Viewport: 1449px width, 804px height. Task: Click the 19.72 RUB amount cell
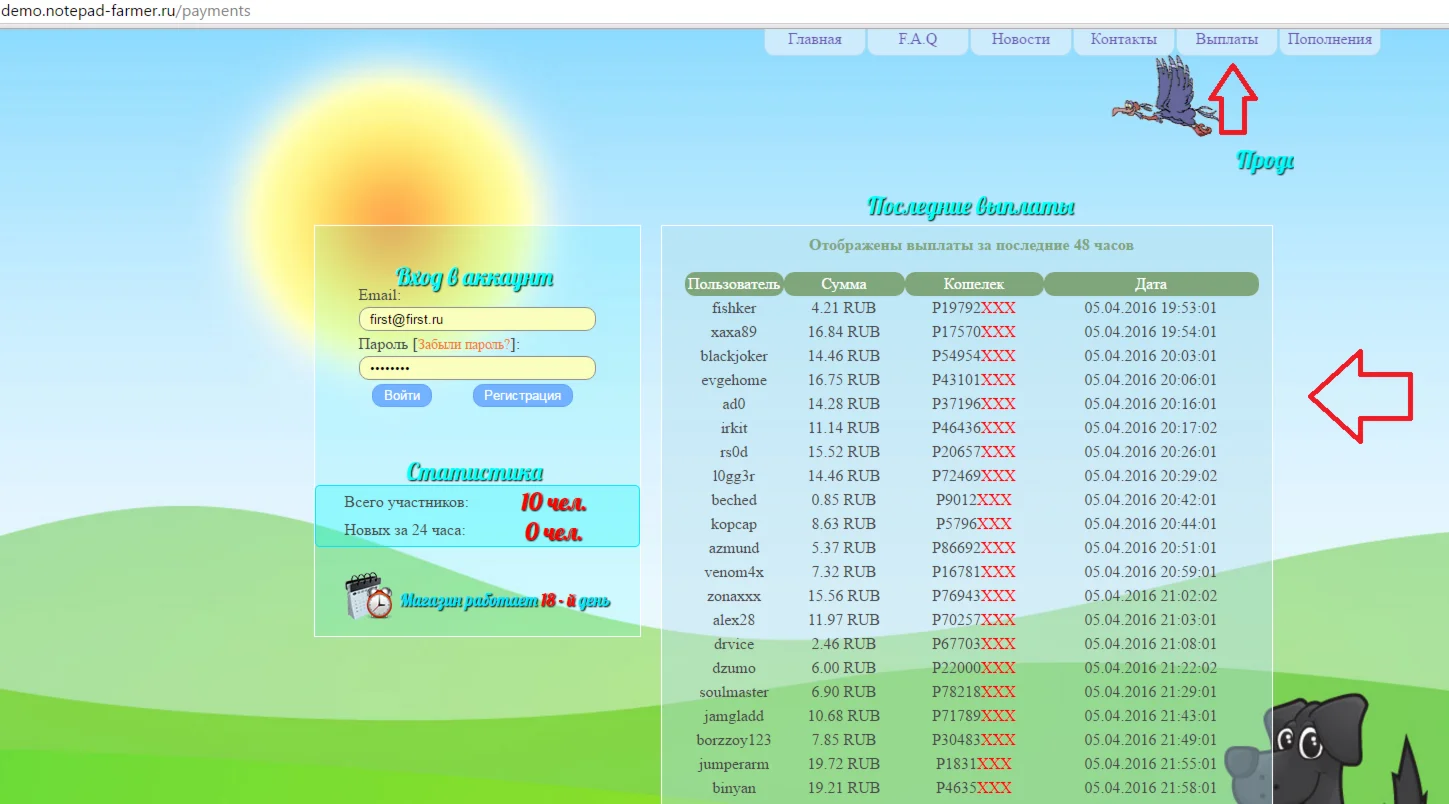point(844,764)
